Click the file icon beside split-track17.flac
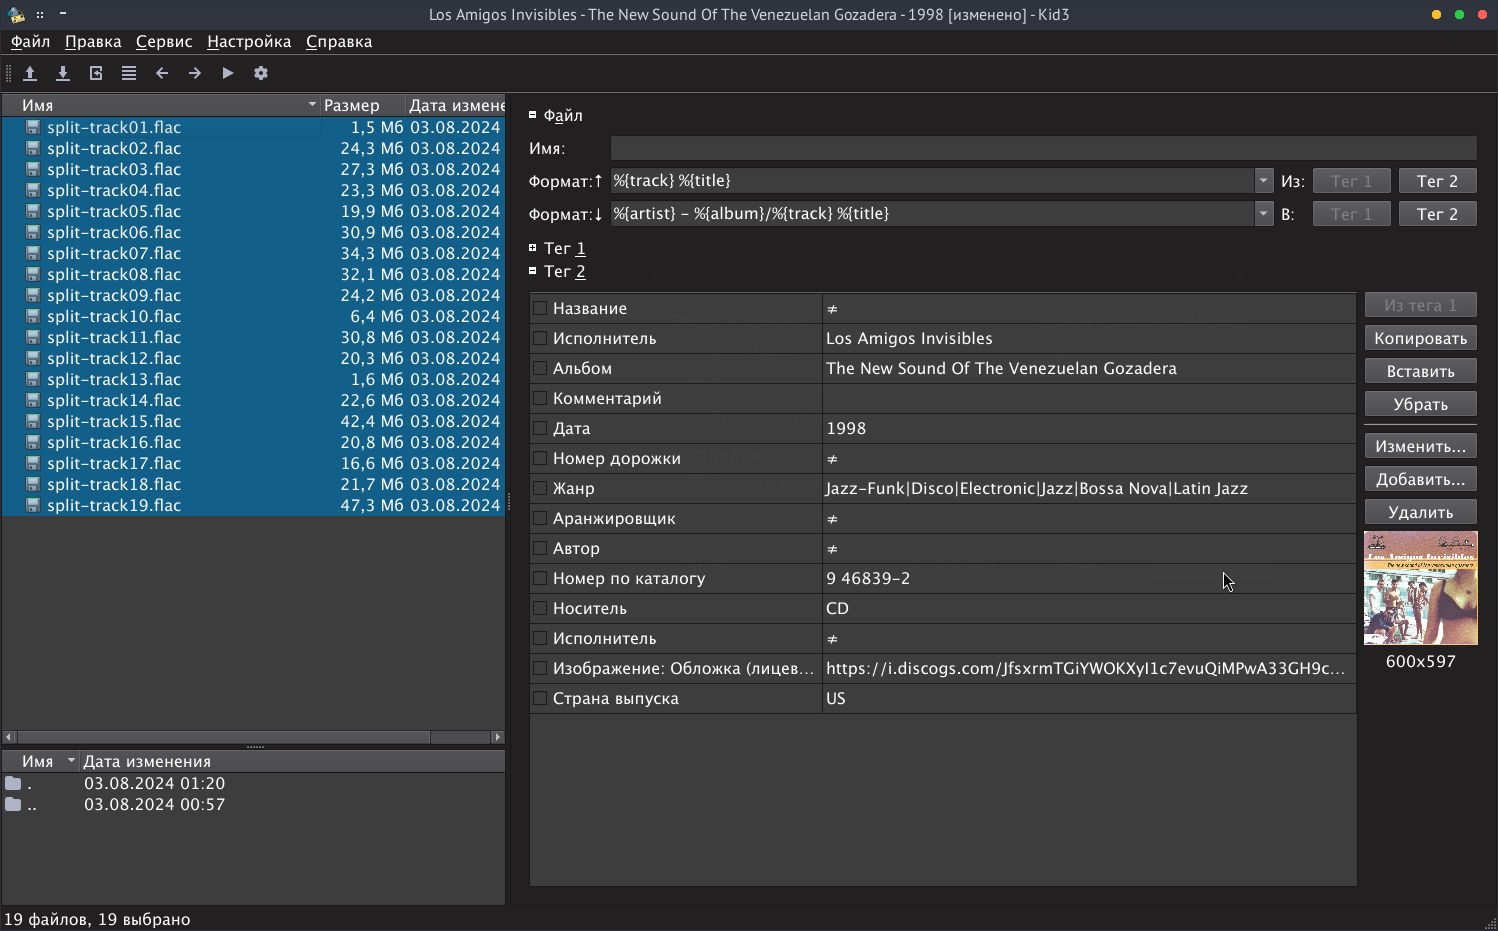The width and height of the screenshot is (1498, 931). [x=33, y=463]
